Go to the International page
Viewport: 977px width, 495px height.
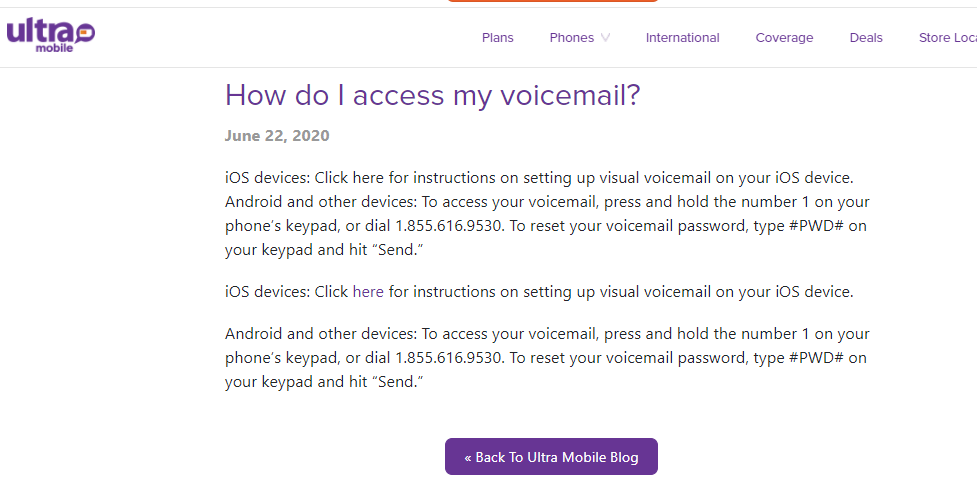click(x=682, y=38)
